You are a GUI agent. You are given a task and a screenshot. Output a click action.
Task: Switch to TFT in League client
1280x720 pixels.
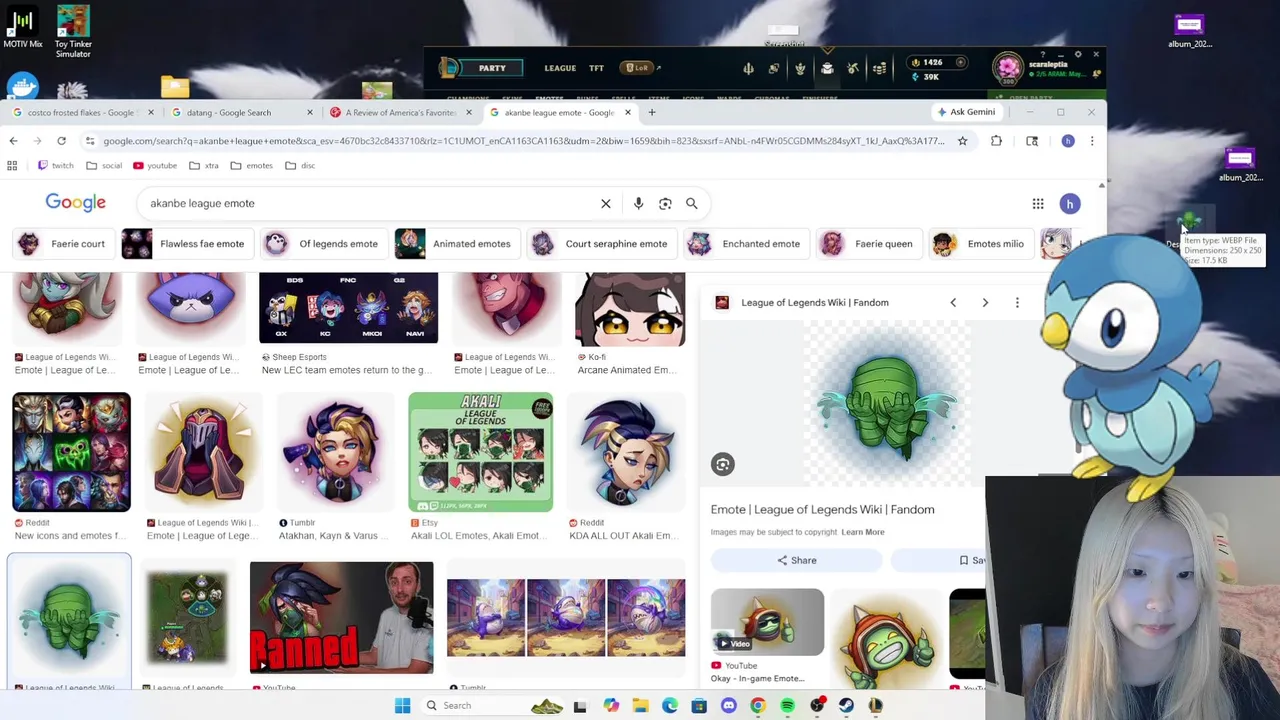pos(596,68)
